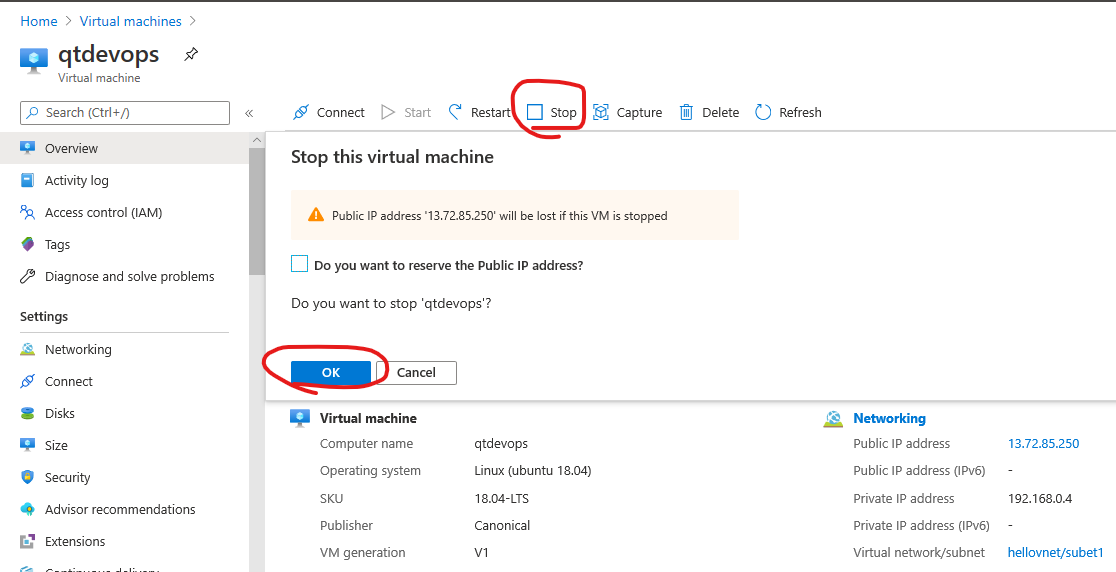Screen dimensions: 1116x572
Task: Click the Security shield icon
Action: [28, 477]
